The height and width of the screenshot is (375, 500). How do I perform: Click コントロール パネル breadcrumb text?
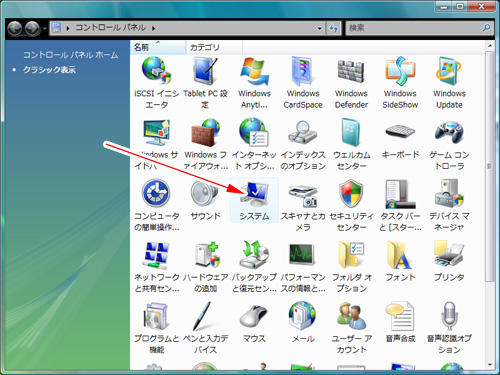tap(110, 28)
